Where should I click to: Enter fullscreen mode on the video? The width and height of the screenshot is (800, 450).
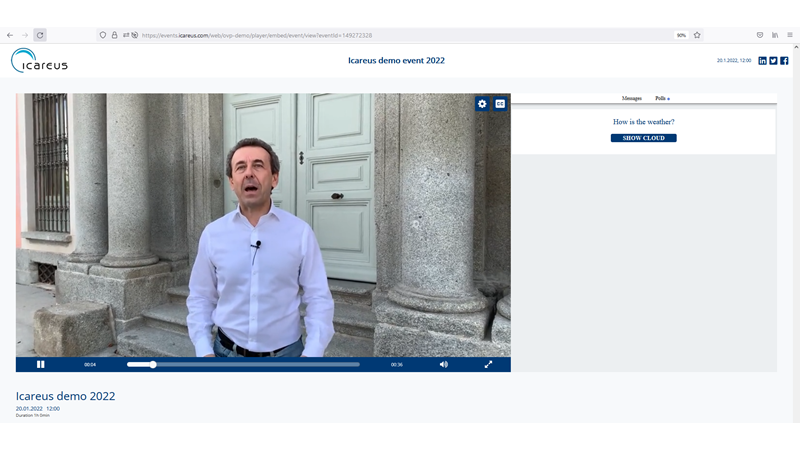pos(488,364)
